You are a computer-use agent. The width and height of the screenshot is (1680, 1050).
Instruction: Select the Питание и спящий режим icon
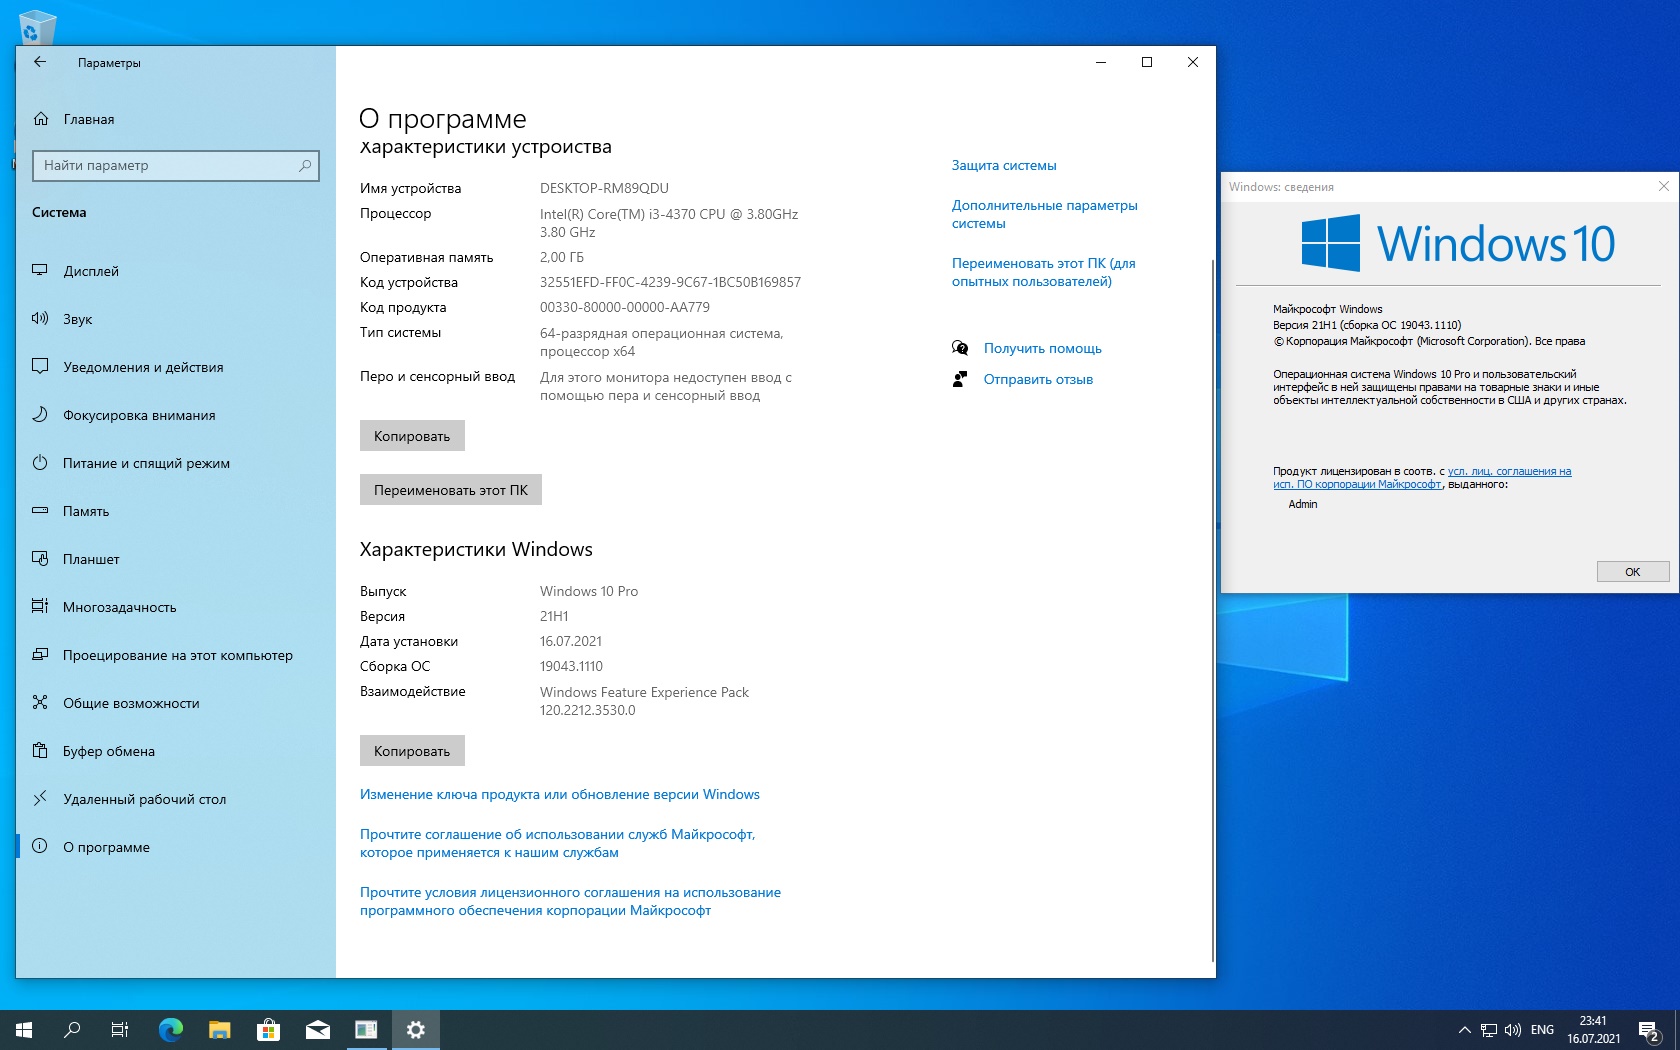(40, 463)
